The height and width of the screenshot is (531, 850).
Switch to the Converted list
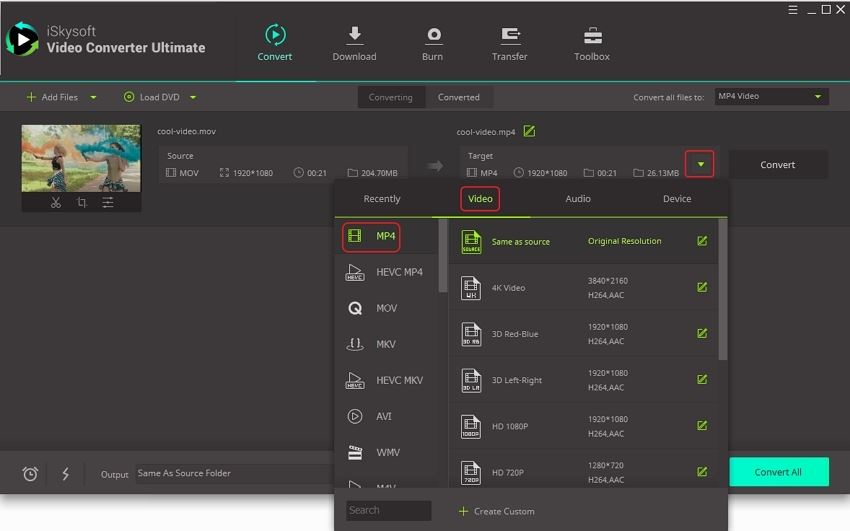pyautogui.click(x=458, y=97)
